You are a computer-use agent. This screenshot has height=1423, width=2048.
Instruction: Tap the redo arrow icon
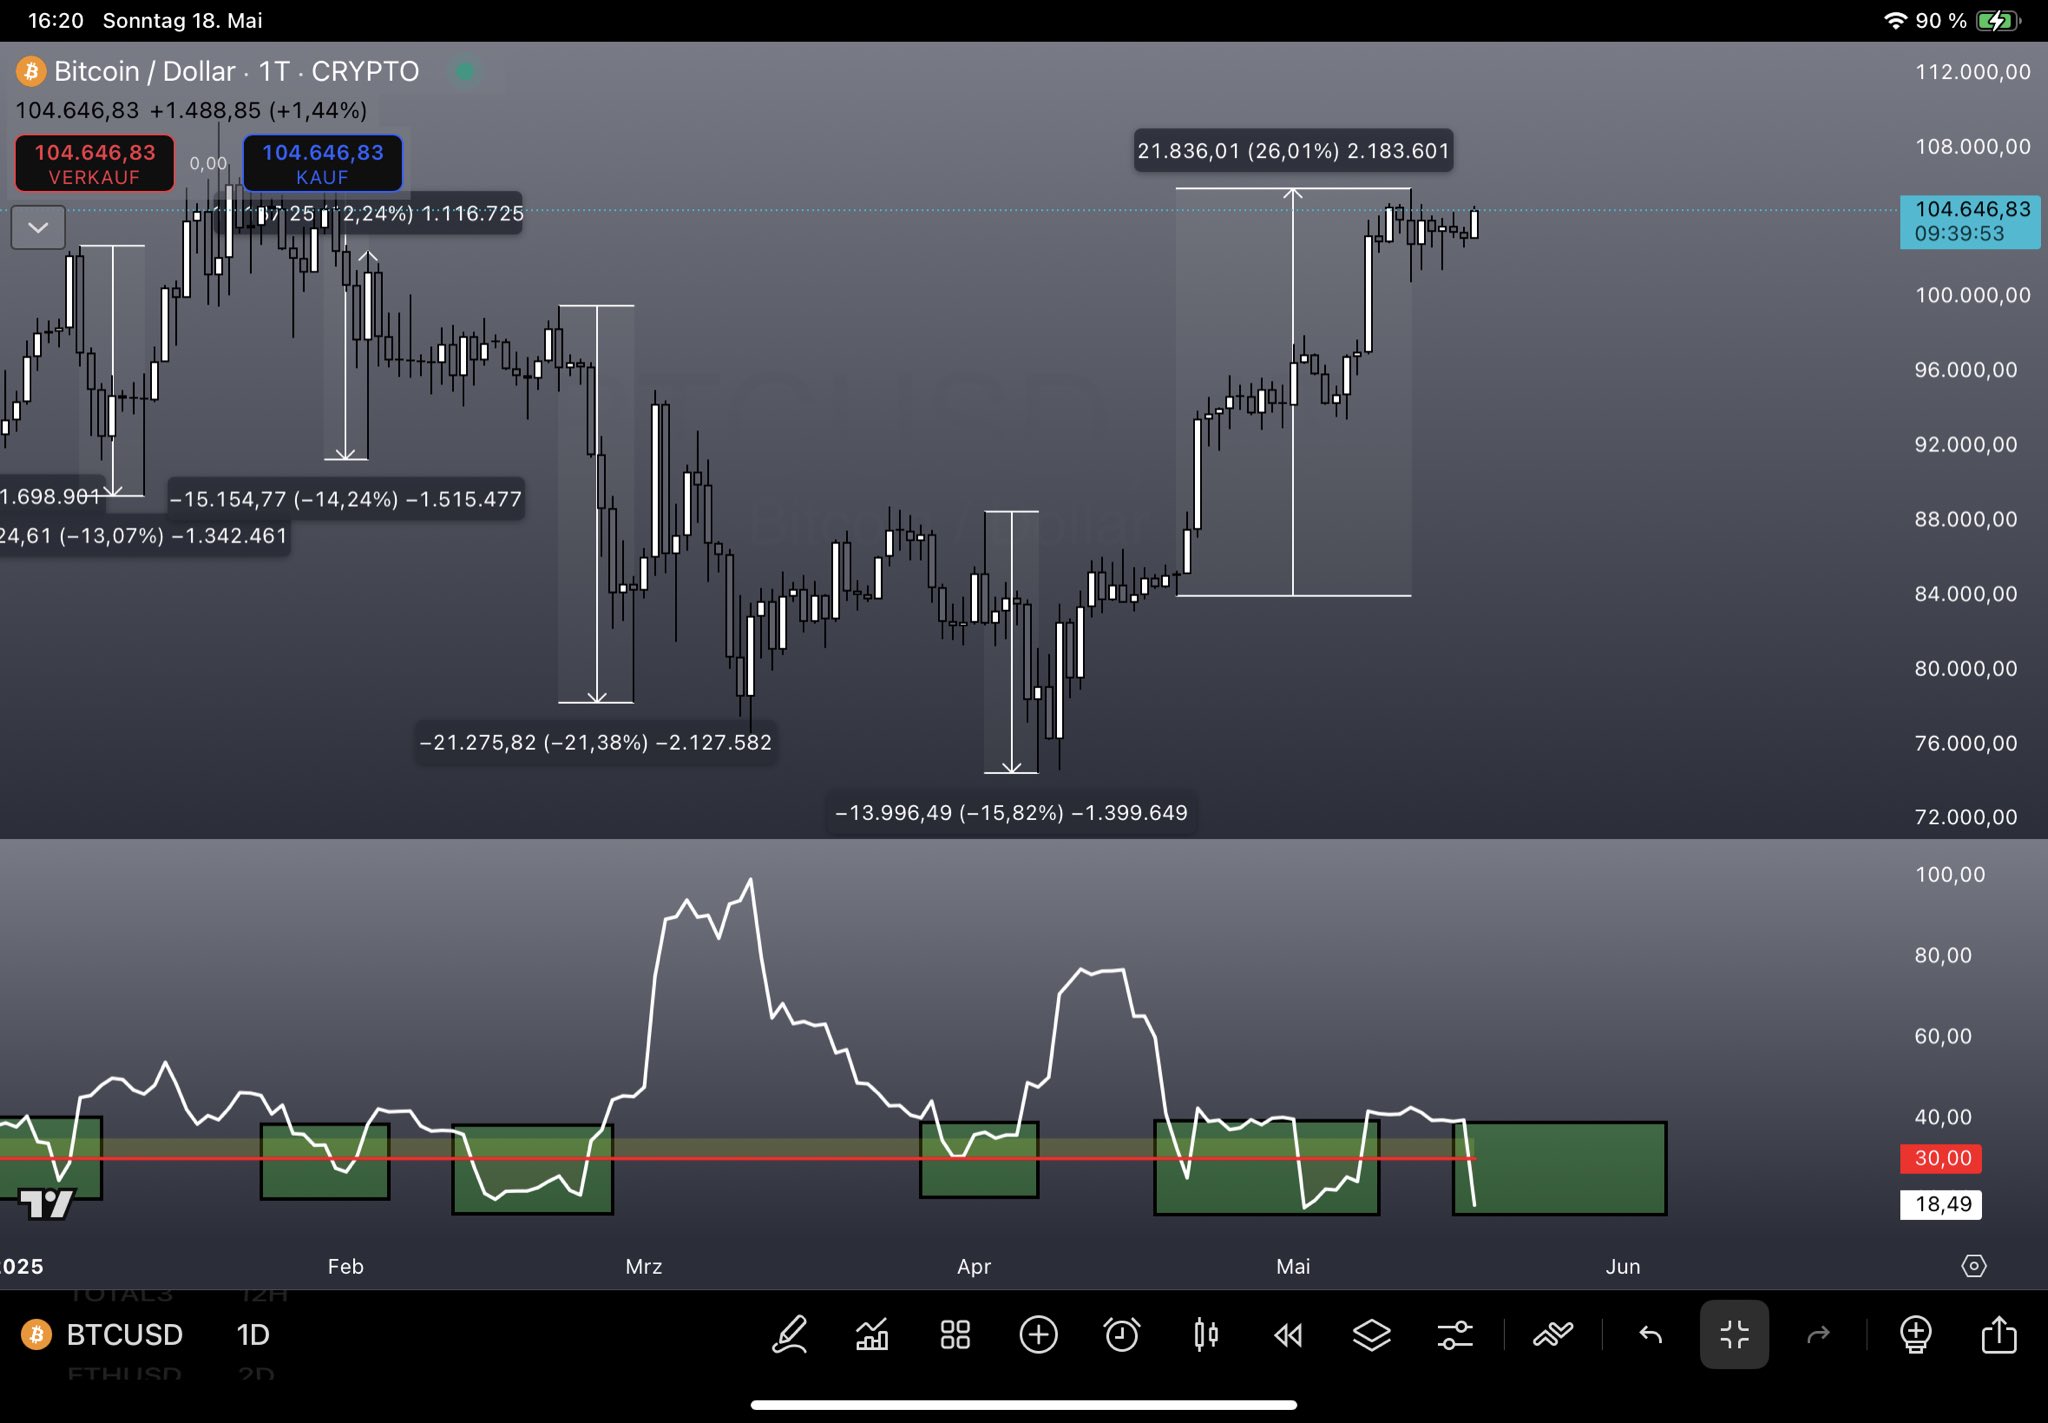click(x=1817, y=1334)
